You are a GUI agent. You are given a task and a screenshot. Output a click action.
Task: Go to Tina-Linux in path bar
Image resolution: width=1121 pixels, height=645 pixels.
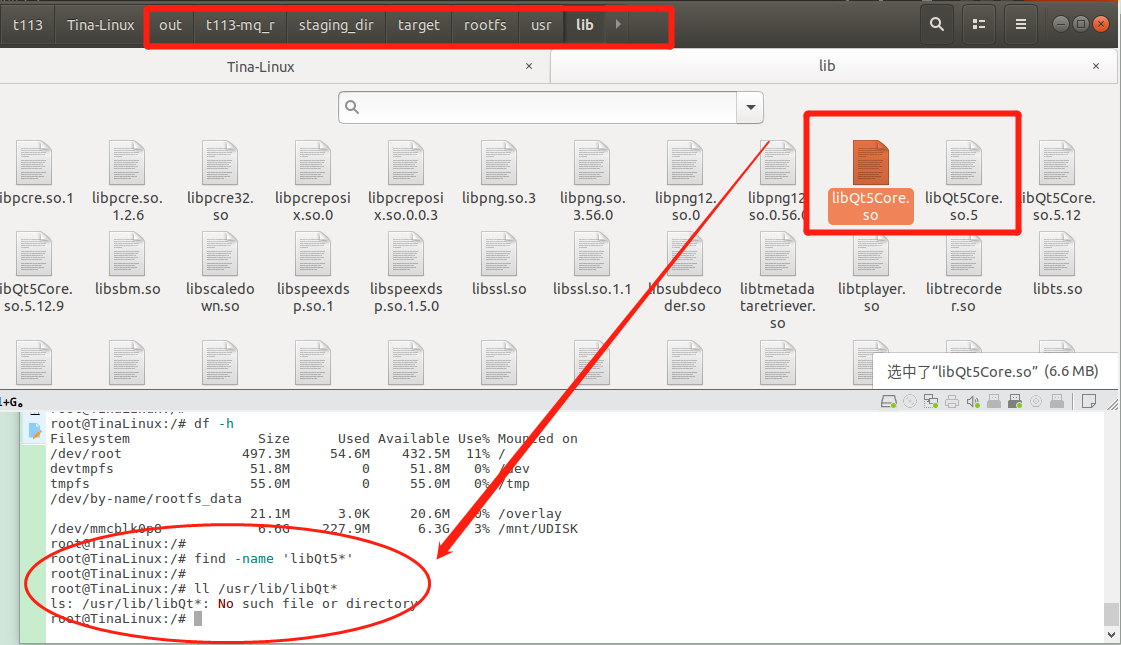click(101, 24)
